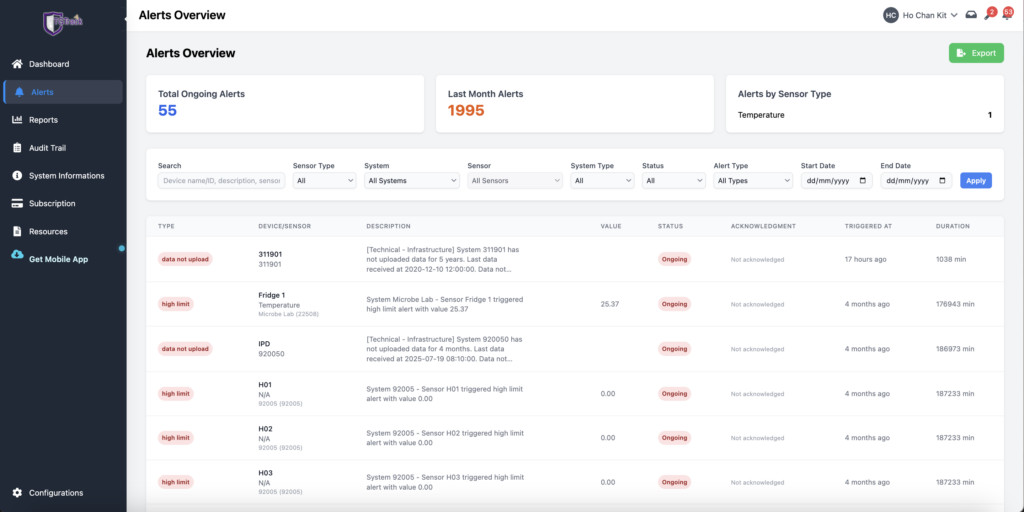
Task: Click the Dashboard home icon
Action: (x=17, y=64)
